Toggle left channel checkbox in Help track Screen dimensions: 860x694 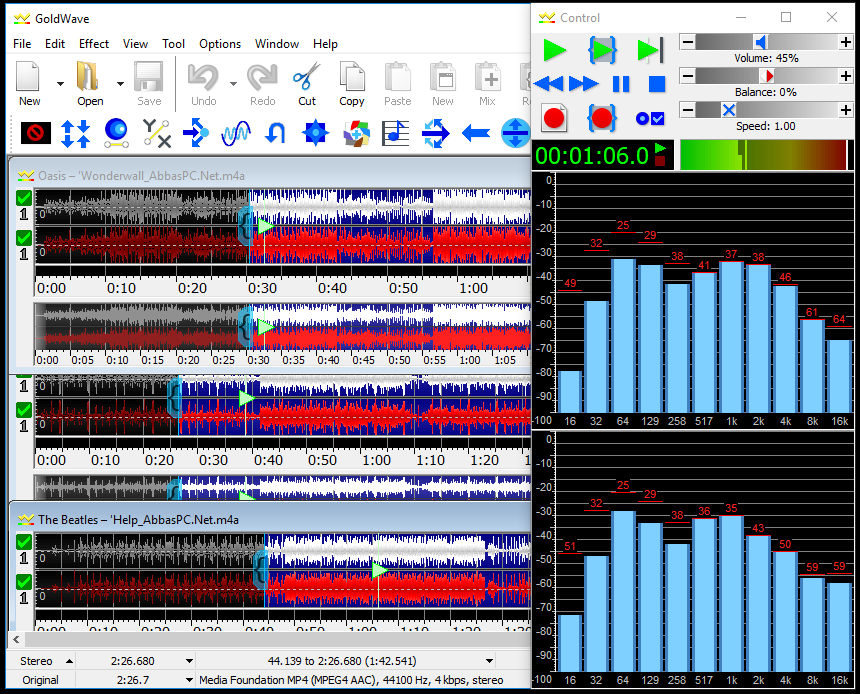click(x=24, y=541)
